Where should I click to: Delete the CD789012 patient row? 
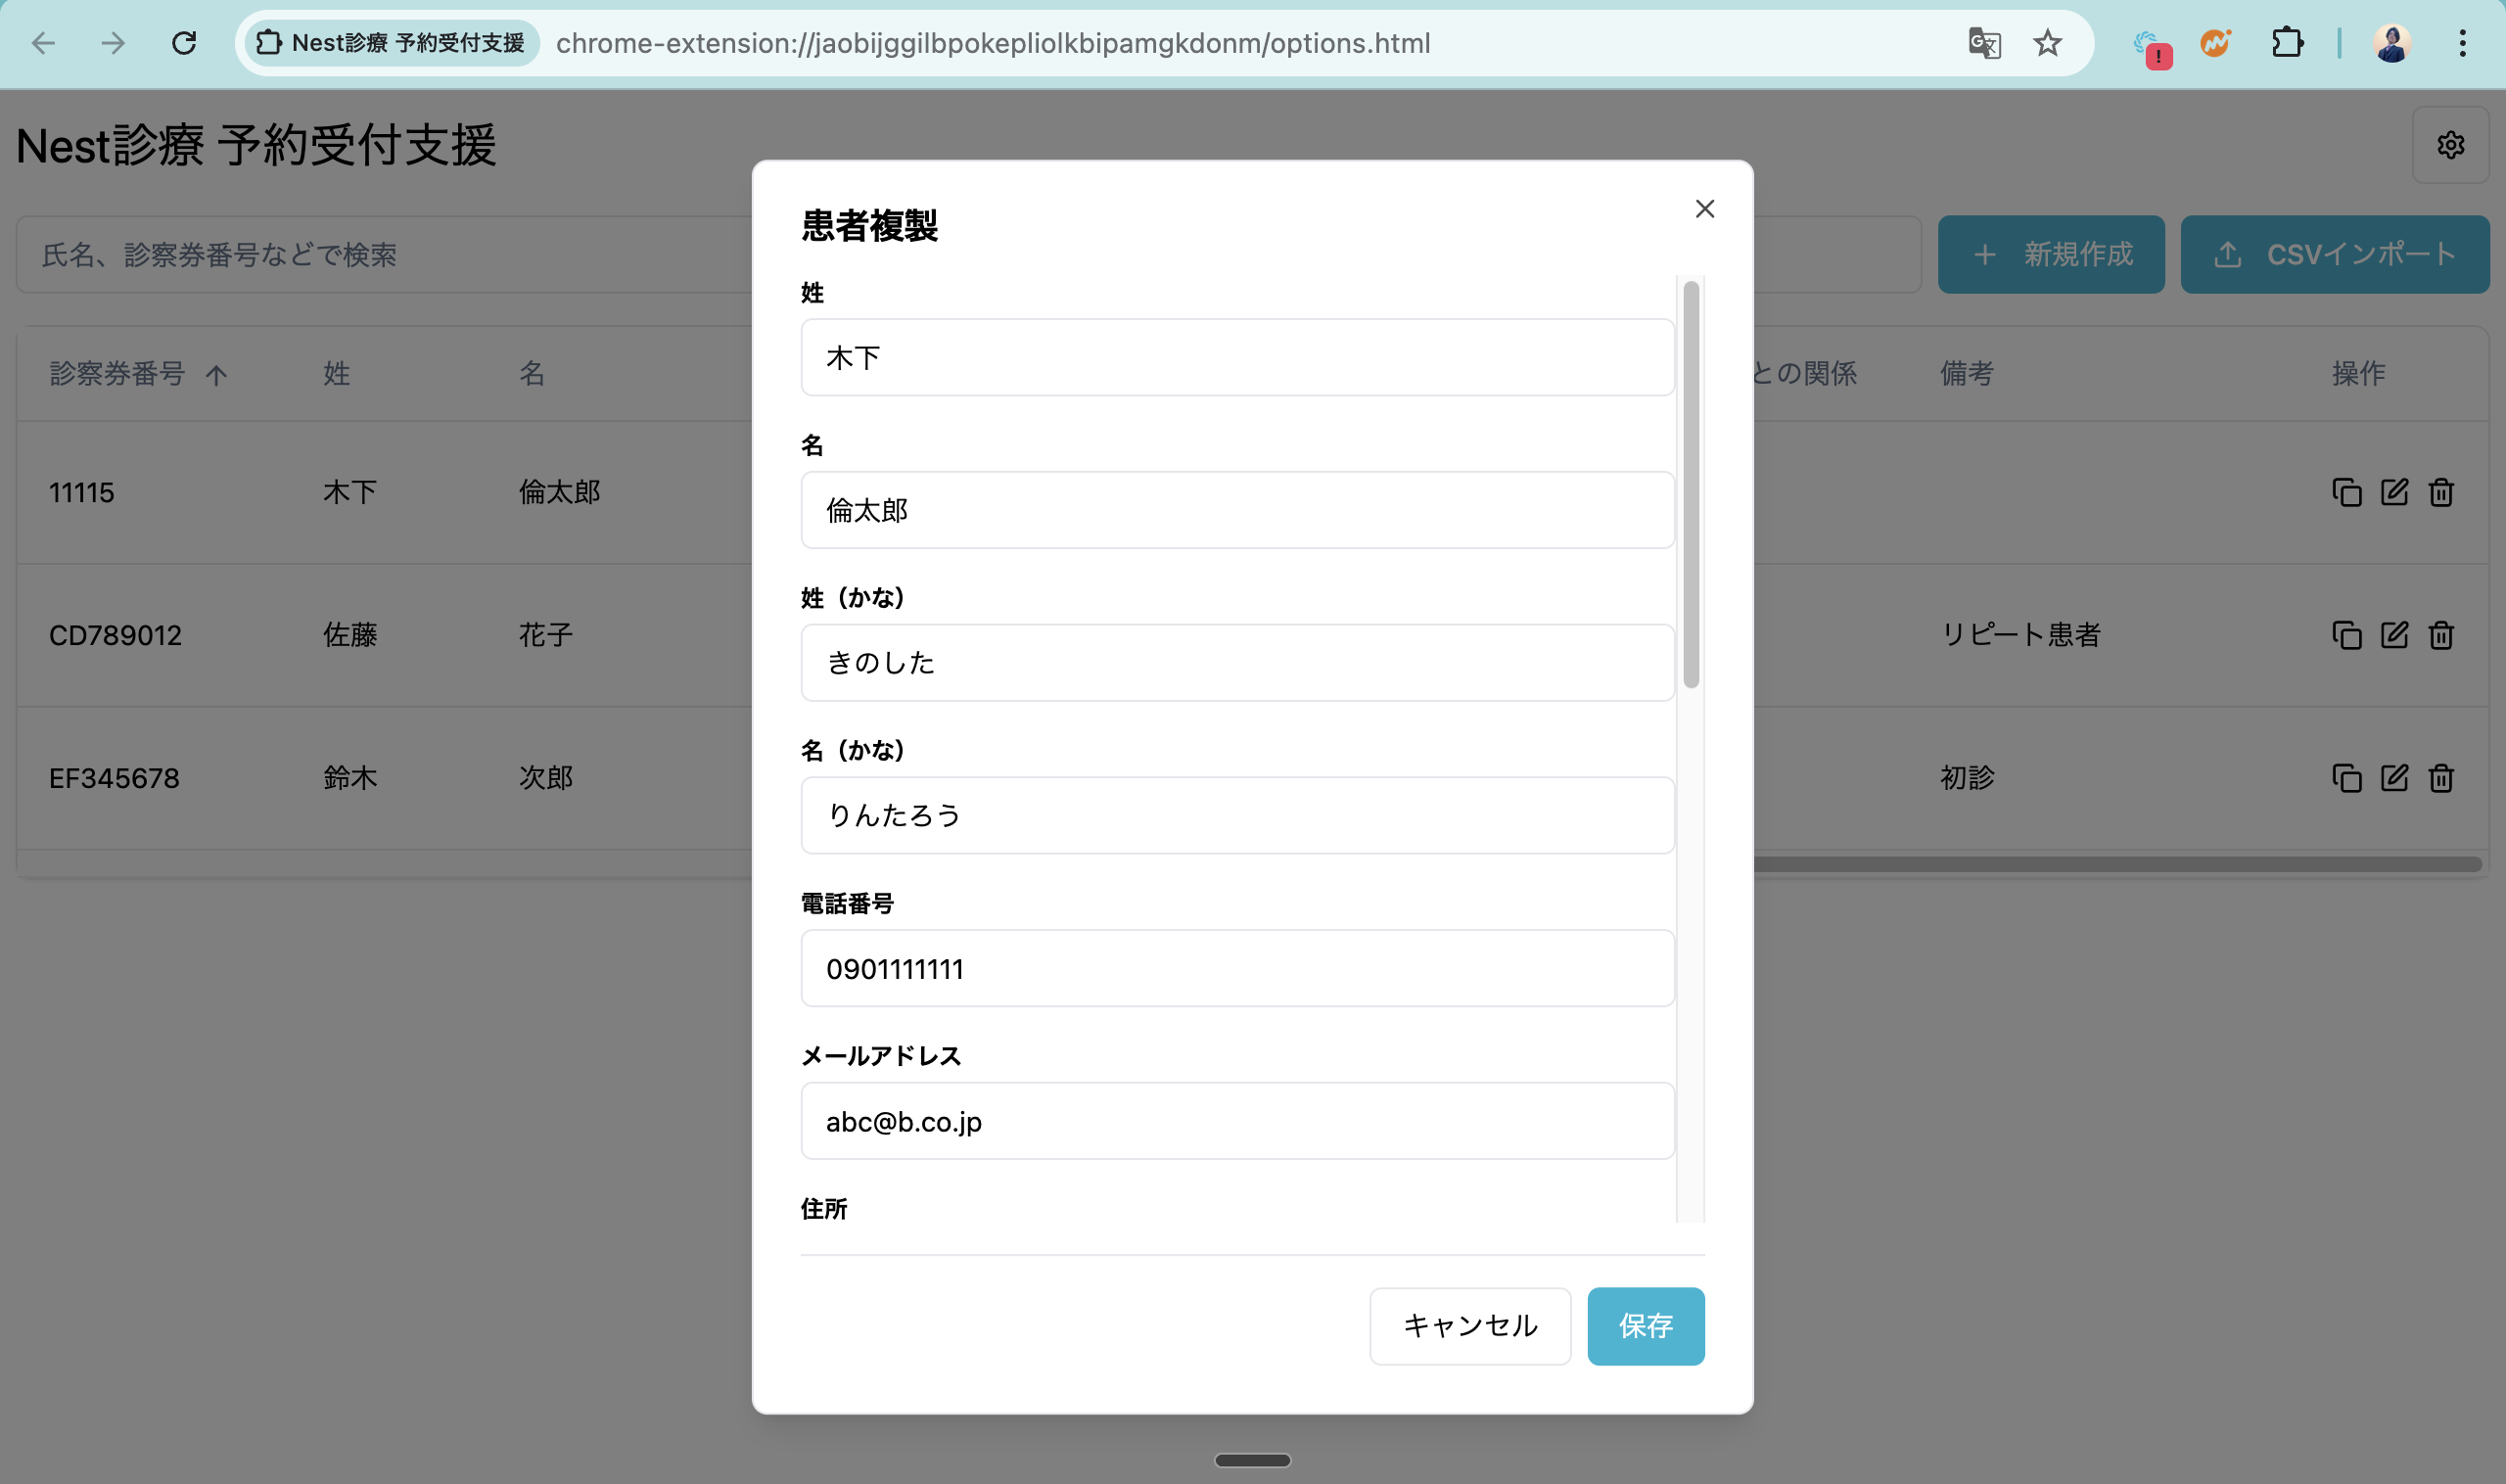[x=2441, y=635]
